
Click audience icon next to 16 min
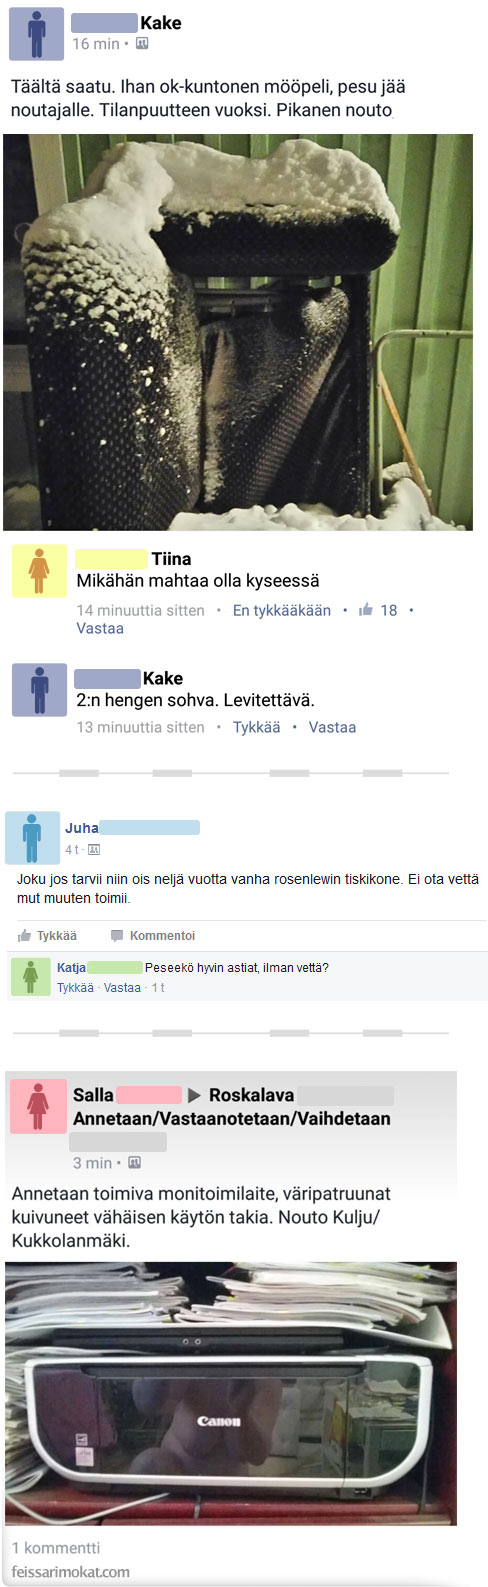click(142, 44)
